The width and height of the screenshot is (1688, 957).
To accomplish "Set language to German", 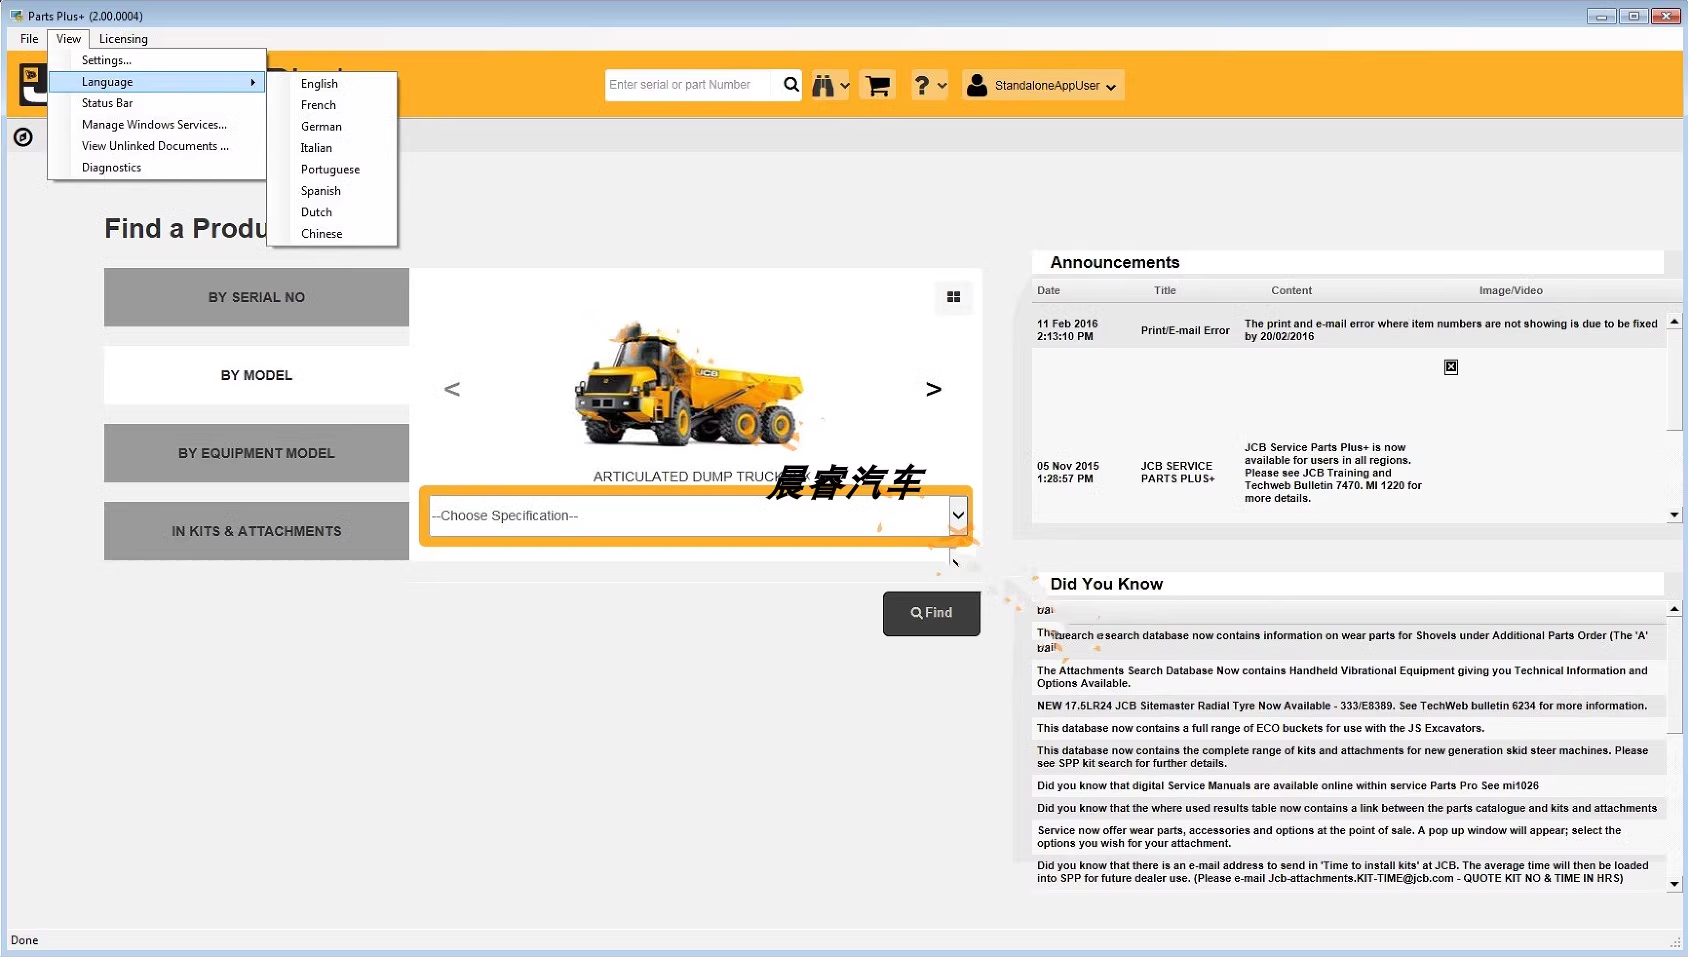I will pyautogui.click(x=332, y=127).
